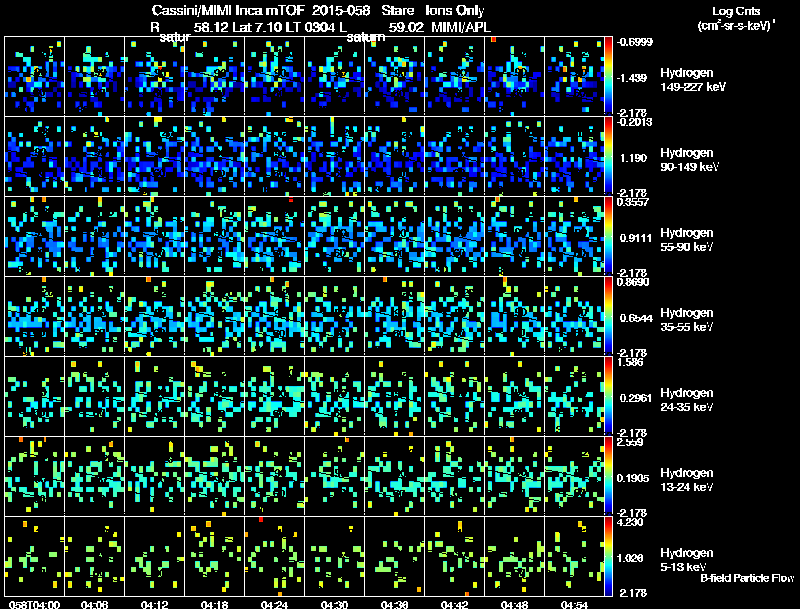Click the 55-90 keV panel at 04:24
This screenshot has height=609, width=800.
[x=274, y=236]
